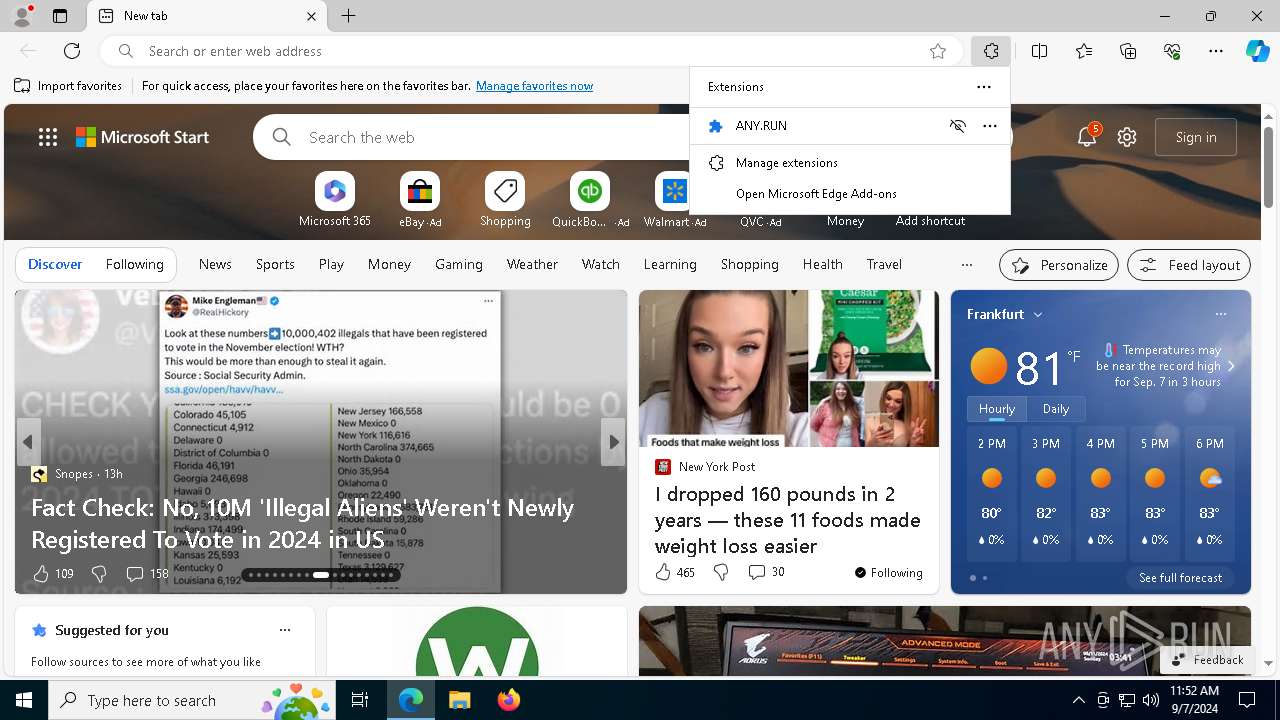The width and height of the screenshot is (1280, 720).
Task: Open Walmart shortcut tile
Action: pos(675,200)
